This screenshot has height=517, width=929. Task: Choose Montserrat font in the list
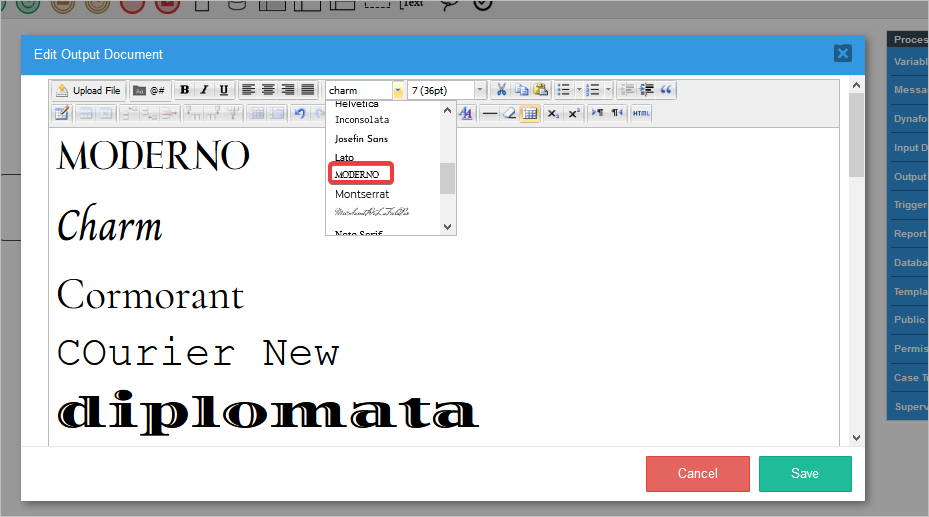click(362, 194)
